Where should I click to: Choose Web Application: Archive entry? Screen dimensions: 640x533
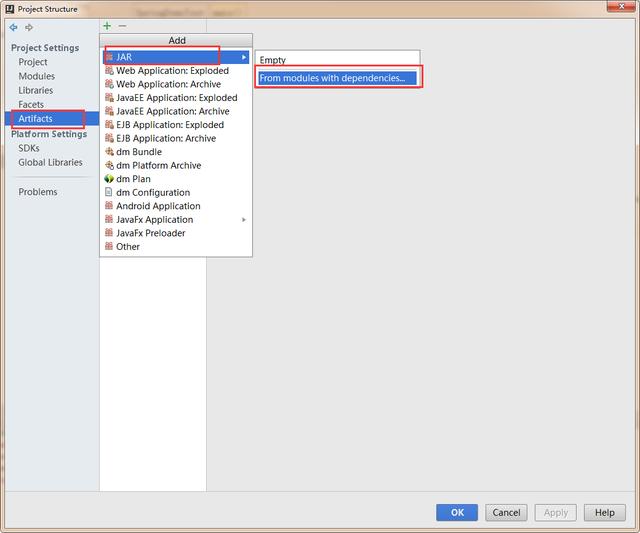[x=176, y=84]
